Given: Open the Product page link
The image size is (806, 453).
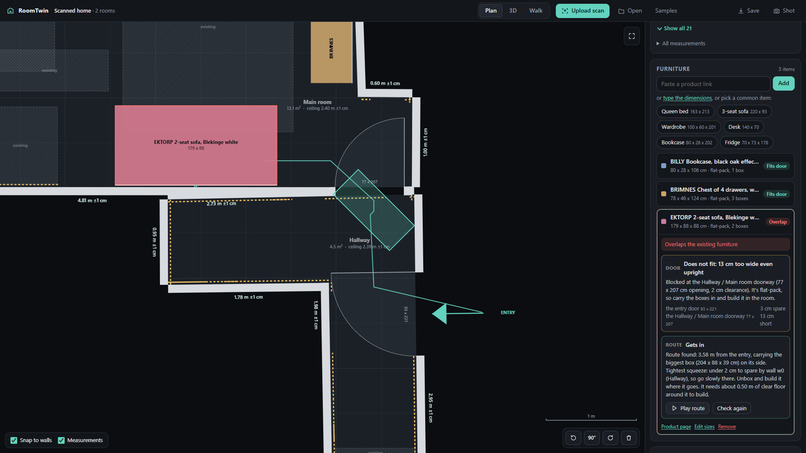Looking at the screenshot, I should click(676, 427).
